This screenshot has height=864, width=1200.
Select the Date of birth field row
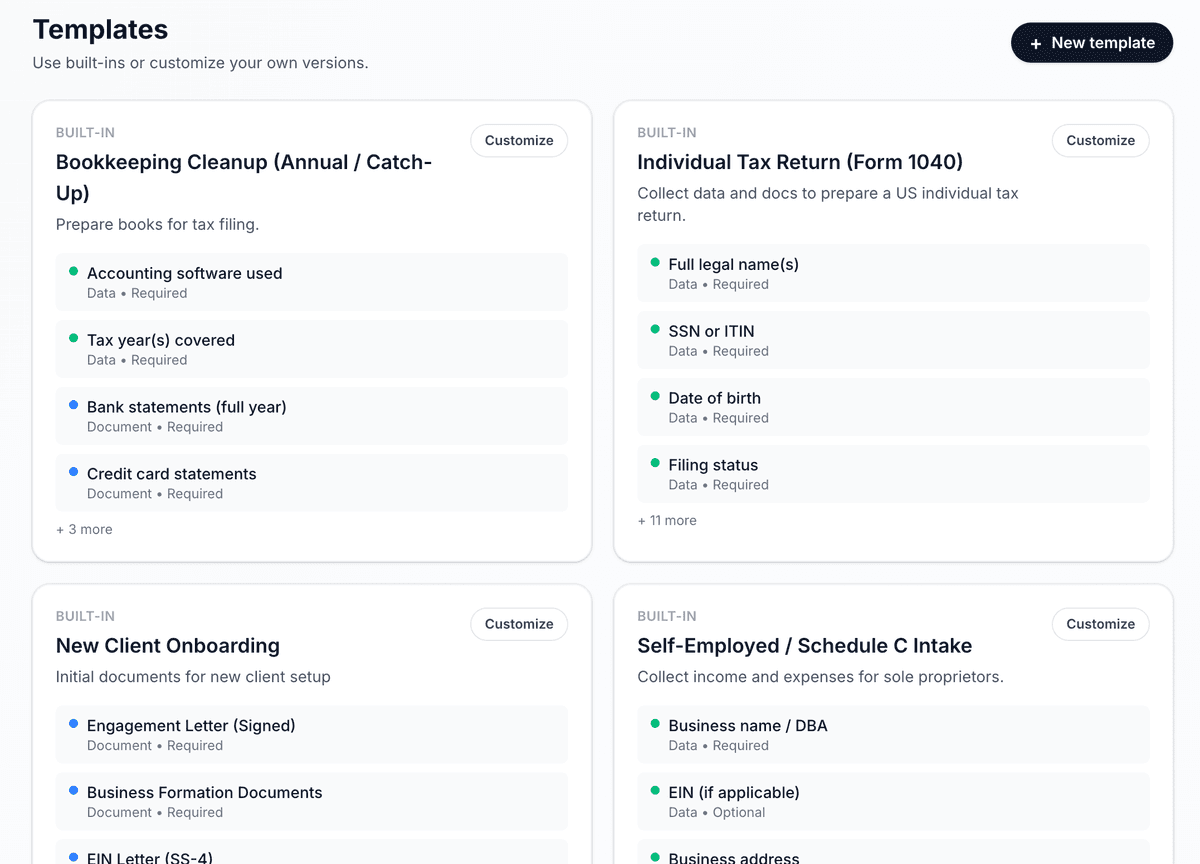click(x=893, y=407)
